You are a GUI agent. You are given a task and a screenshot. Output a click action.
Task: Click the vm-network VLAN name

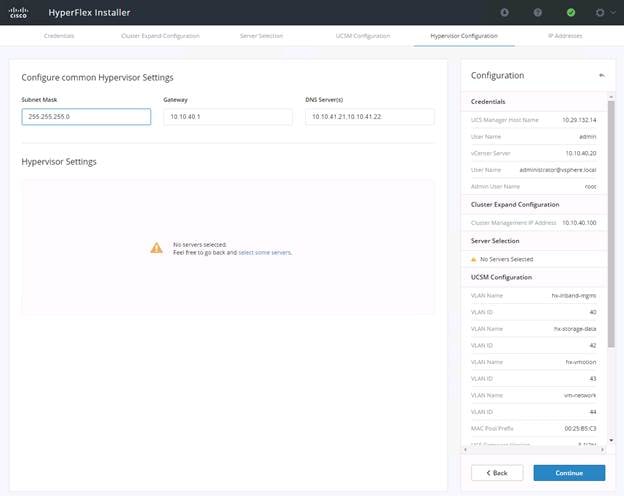(580, 395)
